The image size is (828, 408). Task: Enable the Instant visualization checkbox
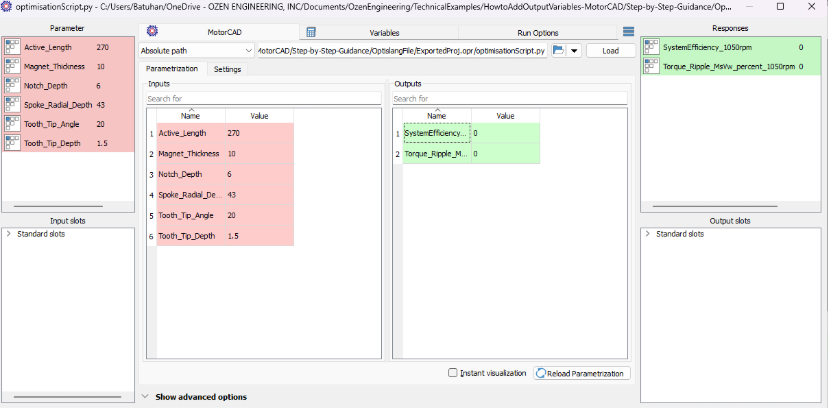click(453, 373)
